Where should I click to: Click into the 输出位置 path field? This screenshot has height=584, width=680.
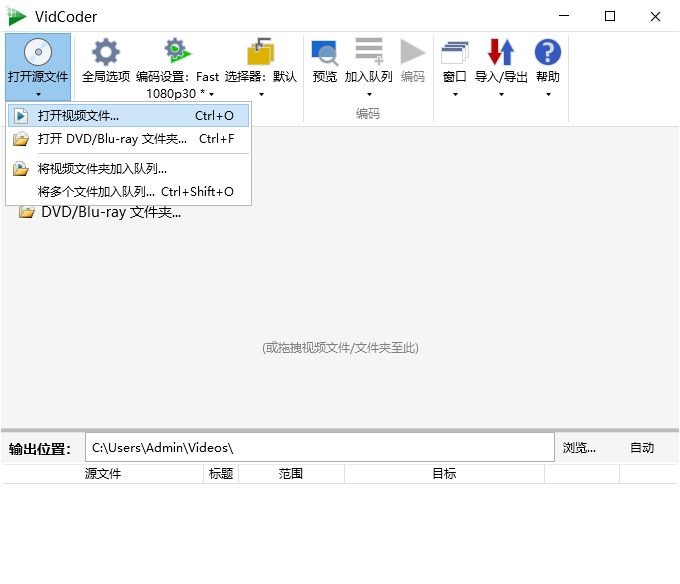(x=320, y=447)
